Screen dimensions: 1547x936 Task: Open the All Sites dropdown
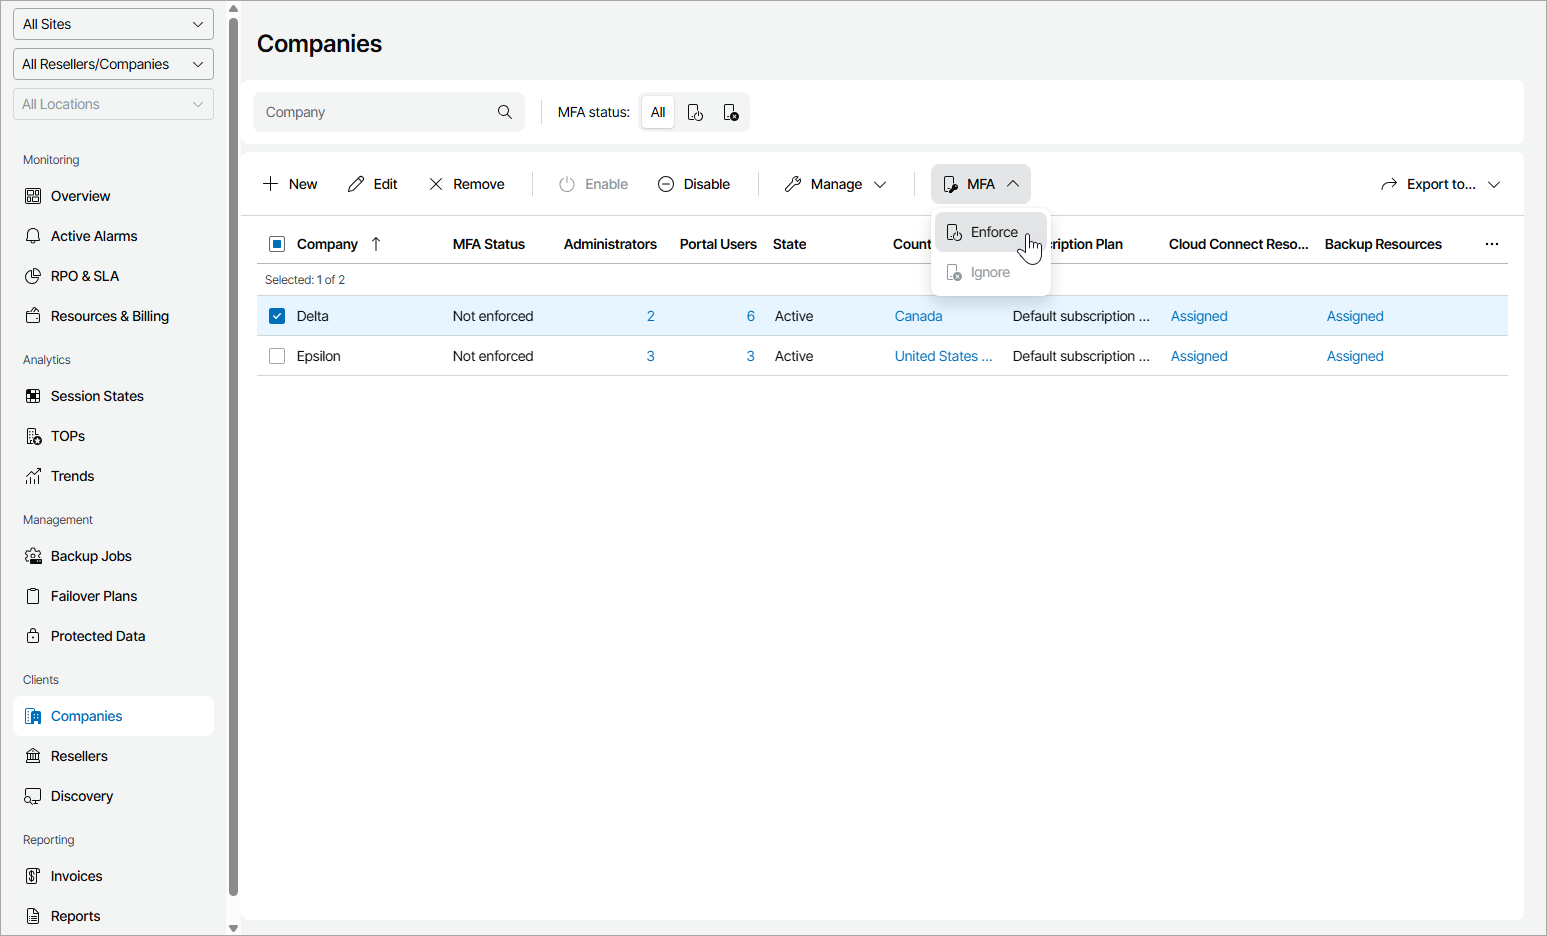[113, 24]
